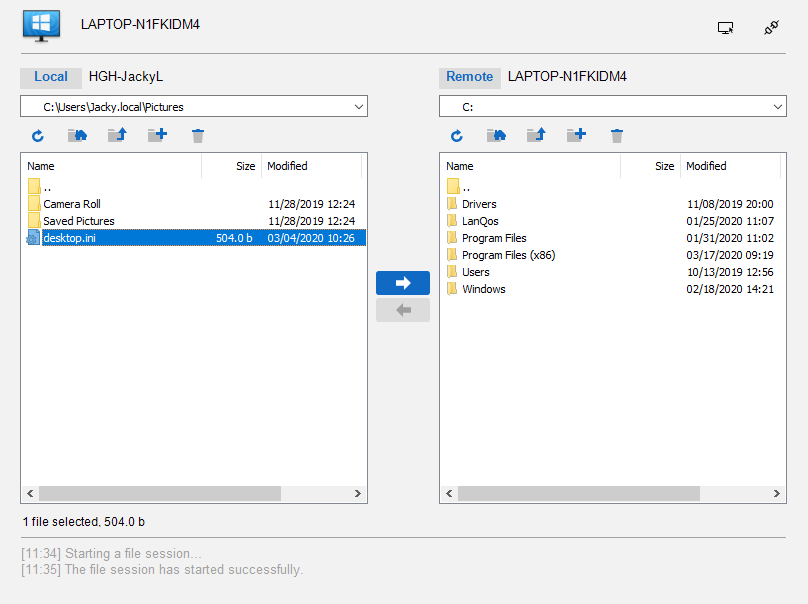Click Remote horizontal scrollbar right arrow

point(777,494)
